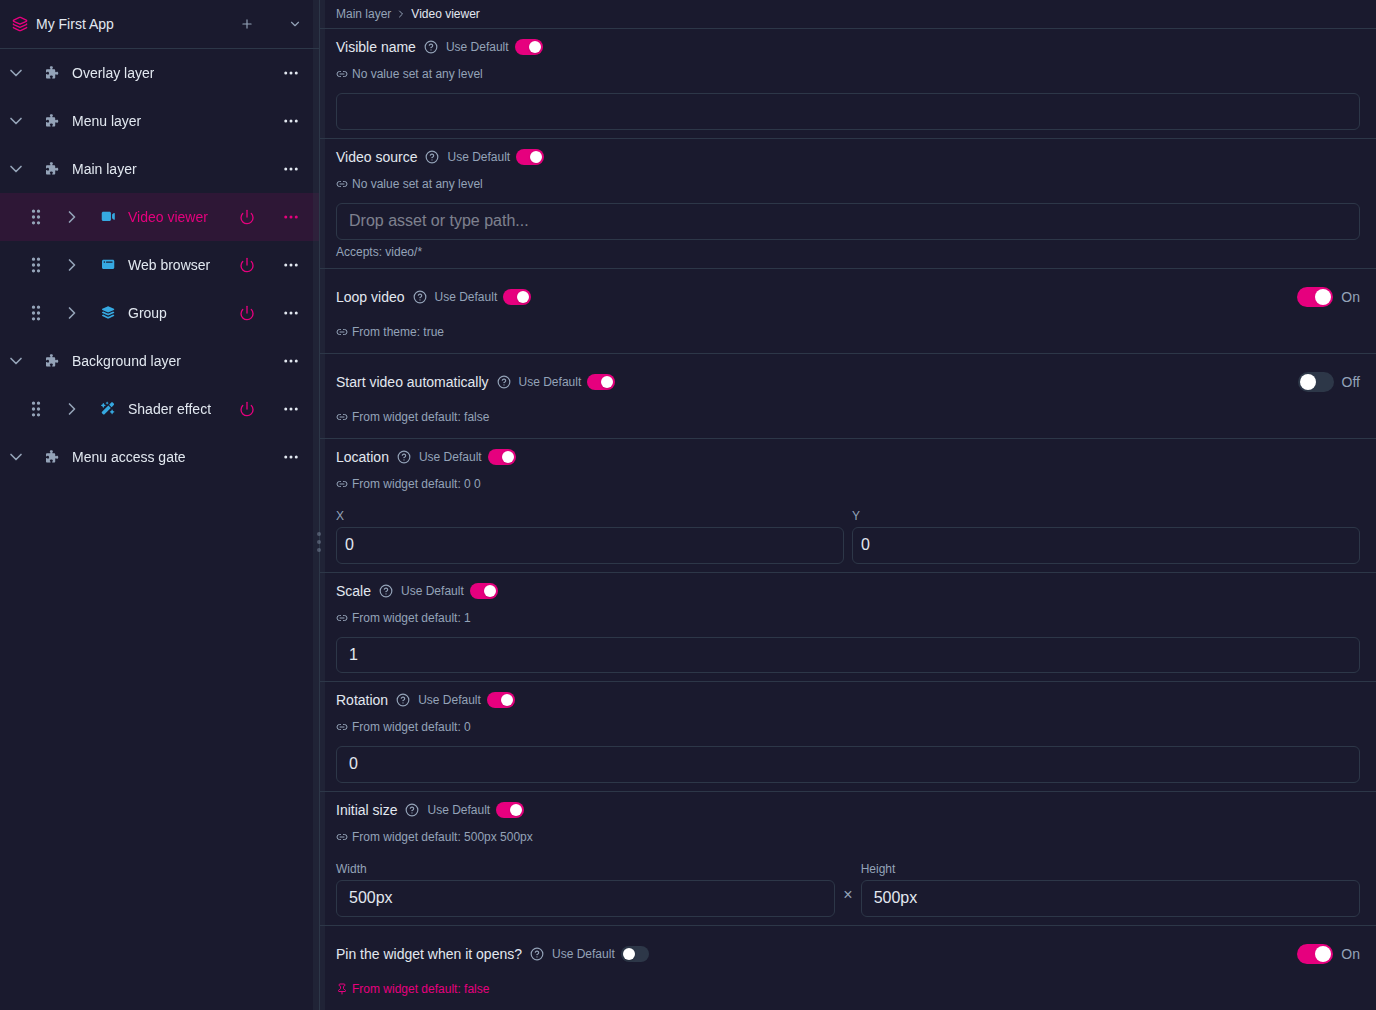The width and height of the screenshot is (1376, 1010).
Task: Toggle Use Default for Start video automatically
Action: [601, 382]
